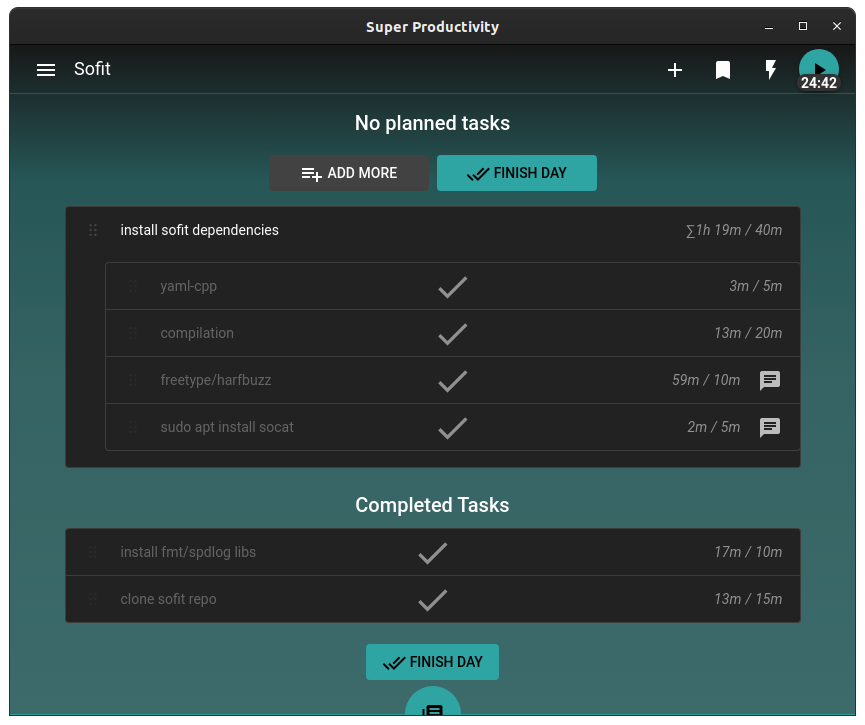865x725 pixels.
Task: Click drag handle of install fmt/spdlog libs
Action: [x=93, y=552]
